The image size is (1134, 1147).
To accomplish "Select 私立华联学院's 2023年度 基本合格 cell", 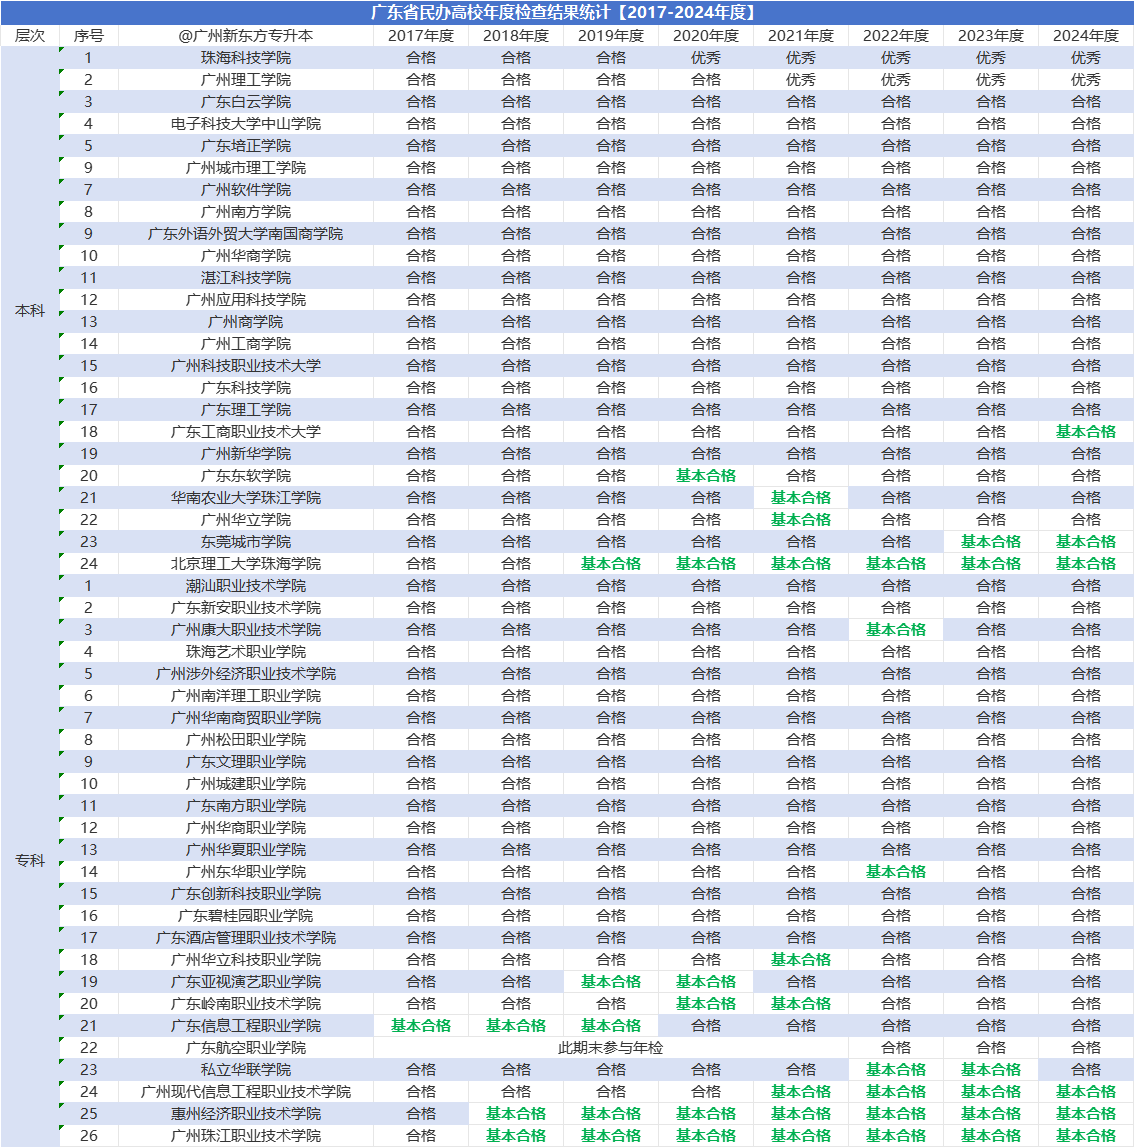I will coord(991,1069).
